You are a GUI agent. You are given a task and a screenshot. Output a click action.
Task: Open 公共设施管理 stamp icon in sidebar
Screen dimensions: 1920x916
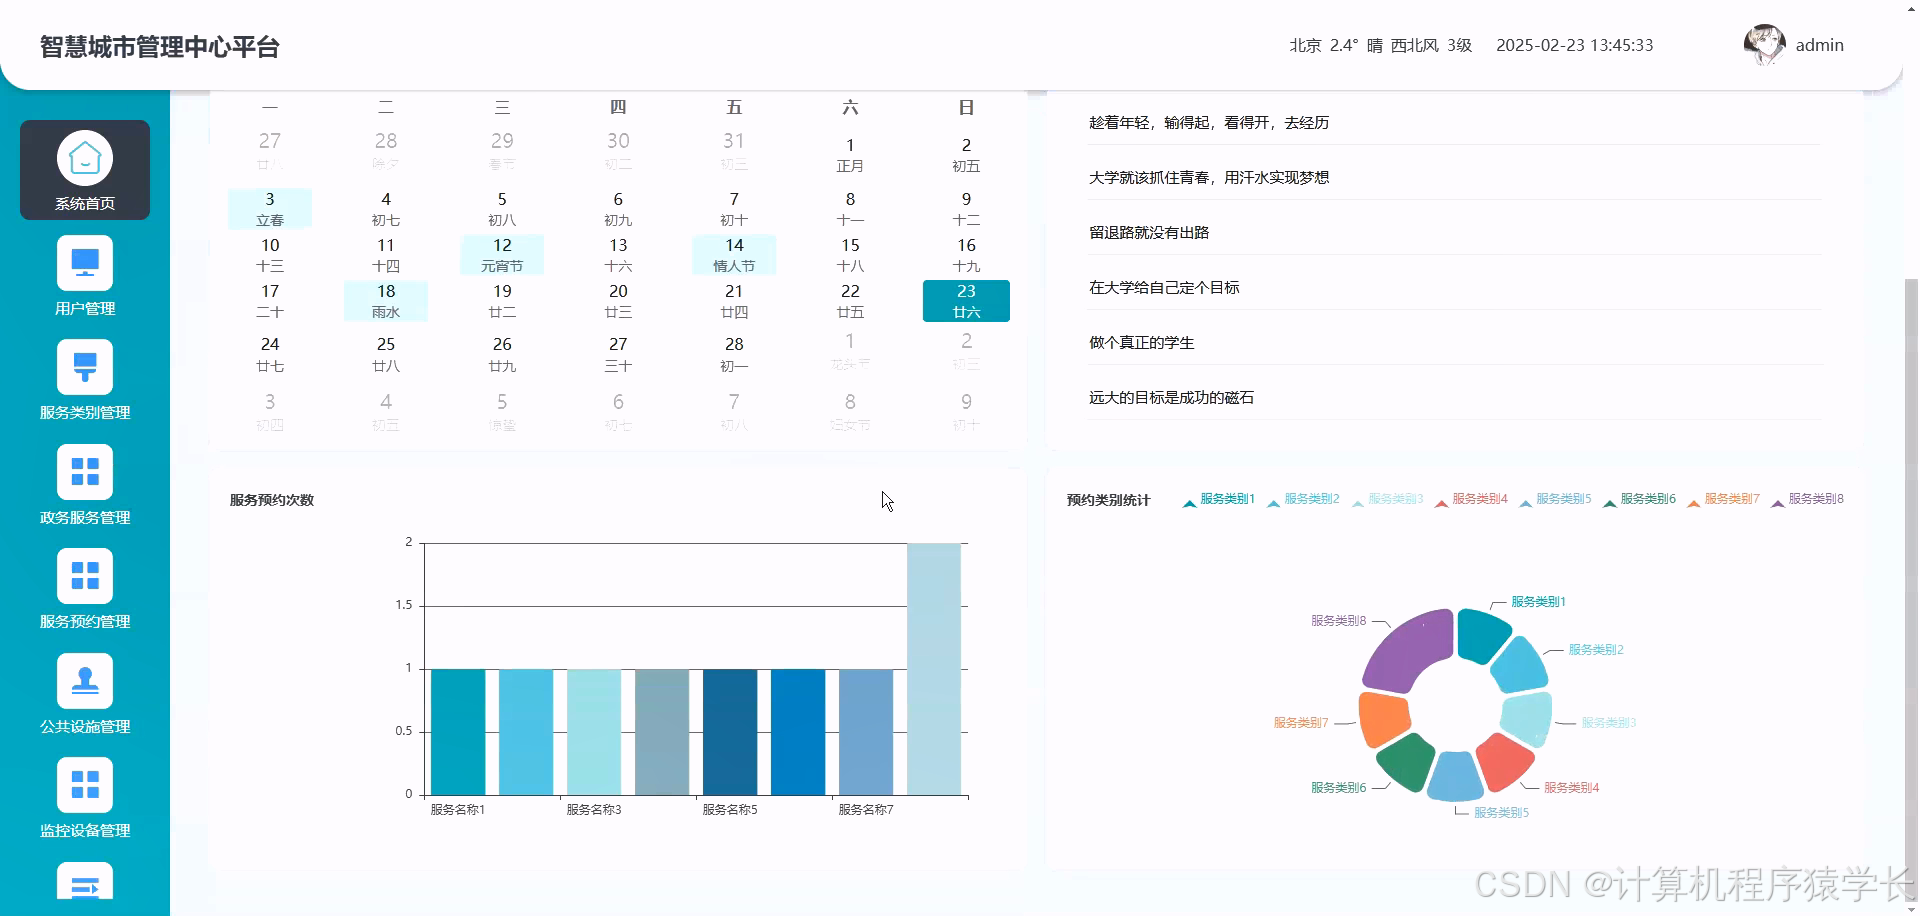[85, 681]
